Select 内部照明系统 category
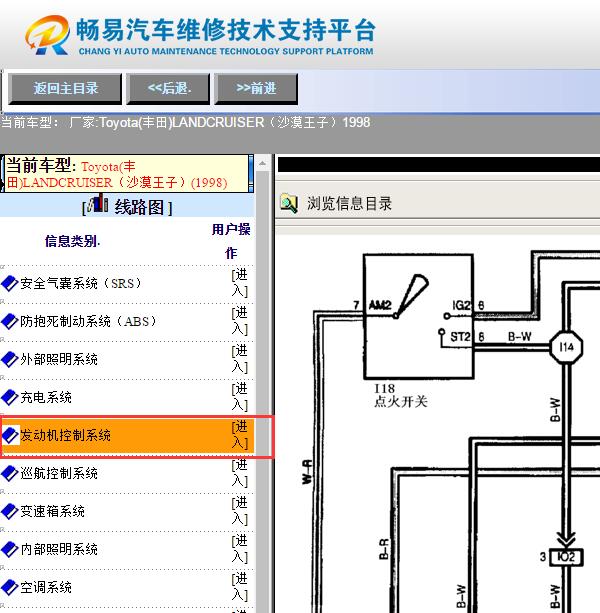600x613 pixels. [59, 549]
